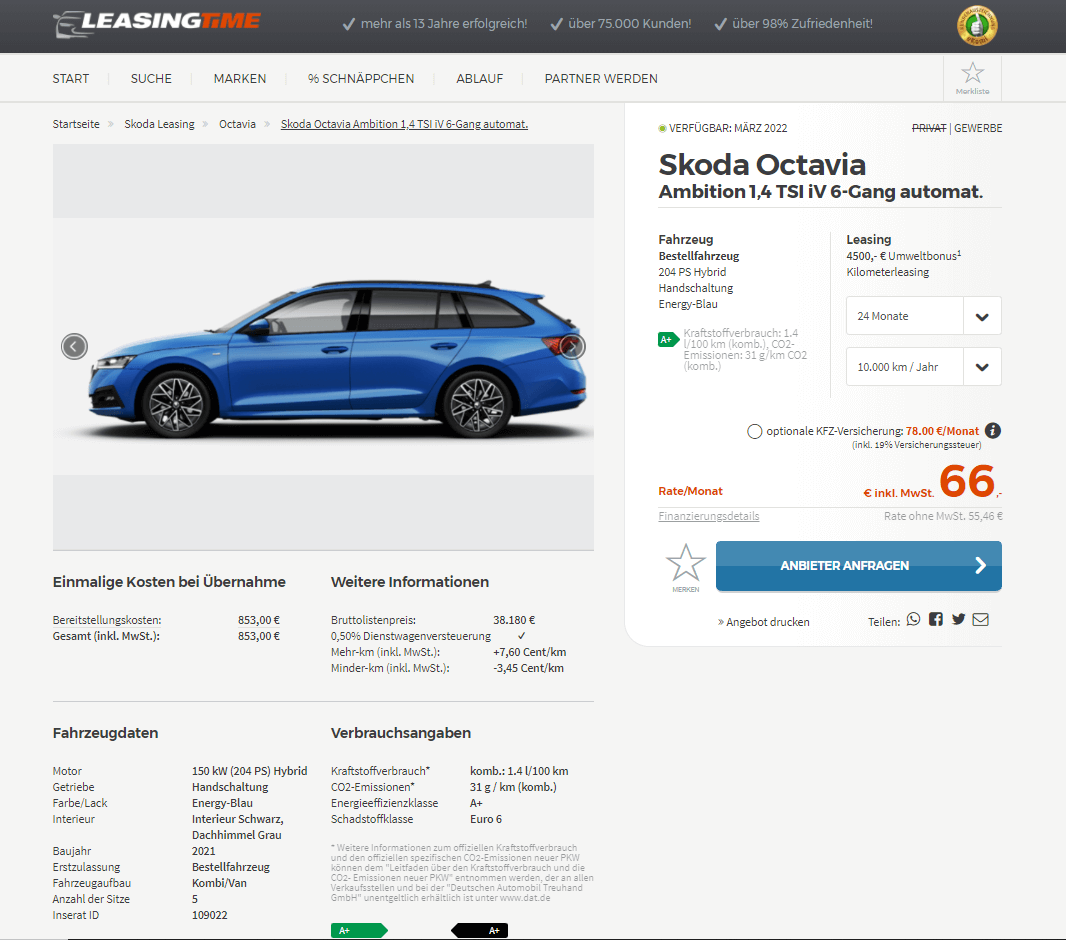Open the Merkliste star icon in header
The width and height of the screenshot is (1066, 940).
point(972,78)
